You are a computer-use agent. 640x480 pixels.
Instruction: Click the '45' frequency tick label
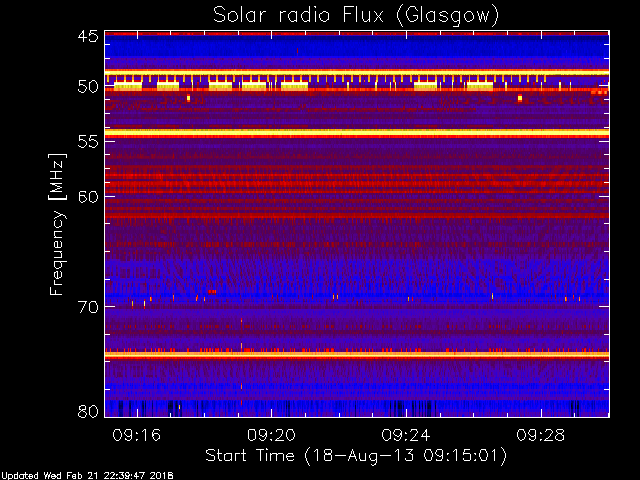pos(89,37)
